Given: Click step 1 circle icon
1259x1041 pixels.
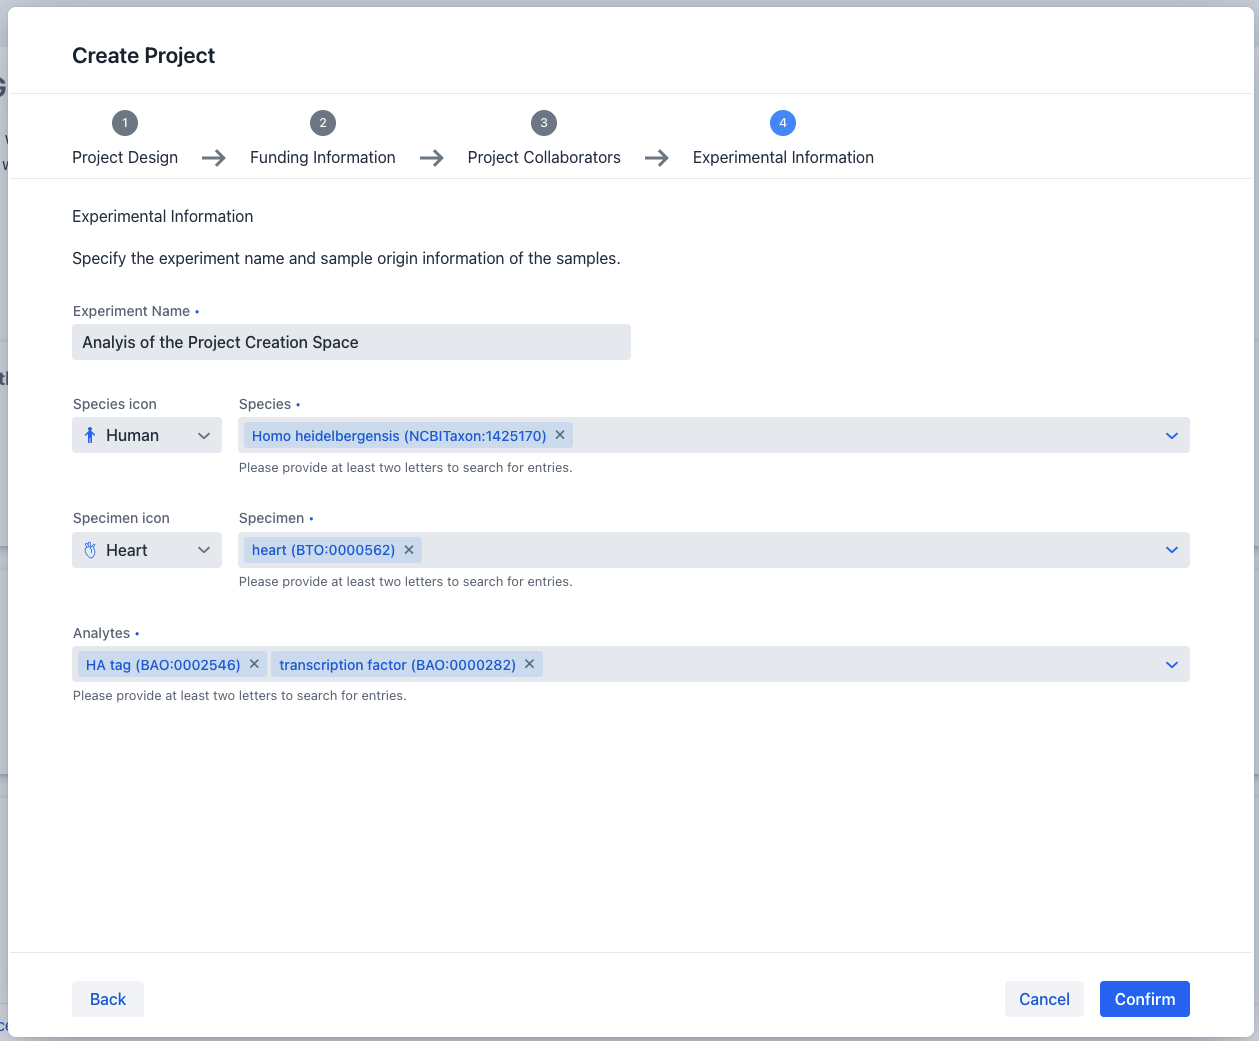Looking at the screenshot, I should 125,123.
